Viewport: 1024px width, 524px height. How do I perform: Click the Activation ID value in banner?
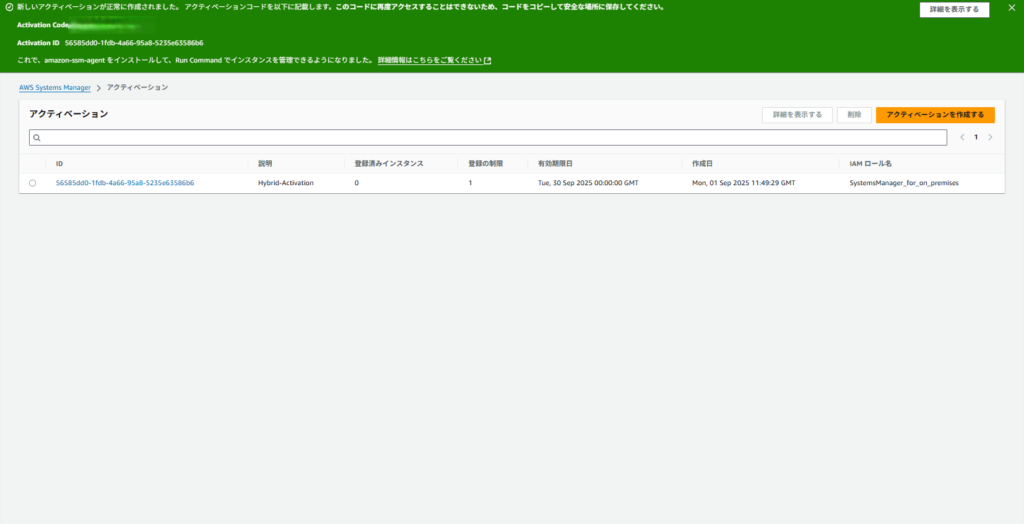click(x=134, y=43)
